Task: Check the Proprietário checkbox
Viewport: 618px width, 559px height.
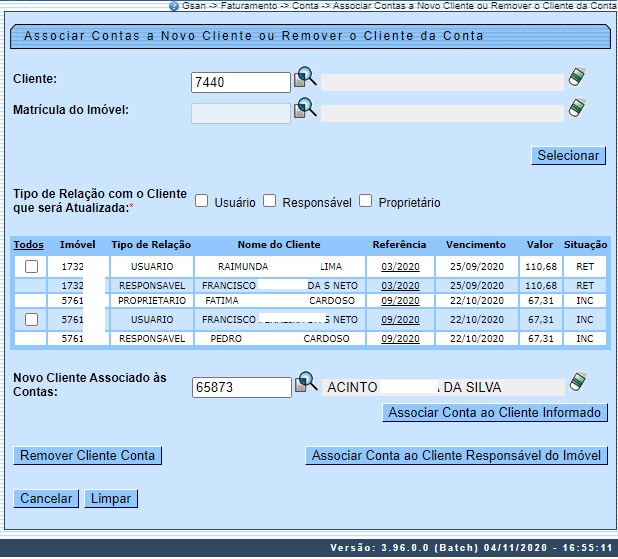Action: pos(365,201)
